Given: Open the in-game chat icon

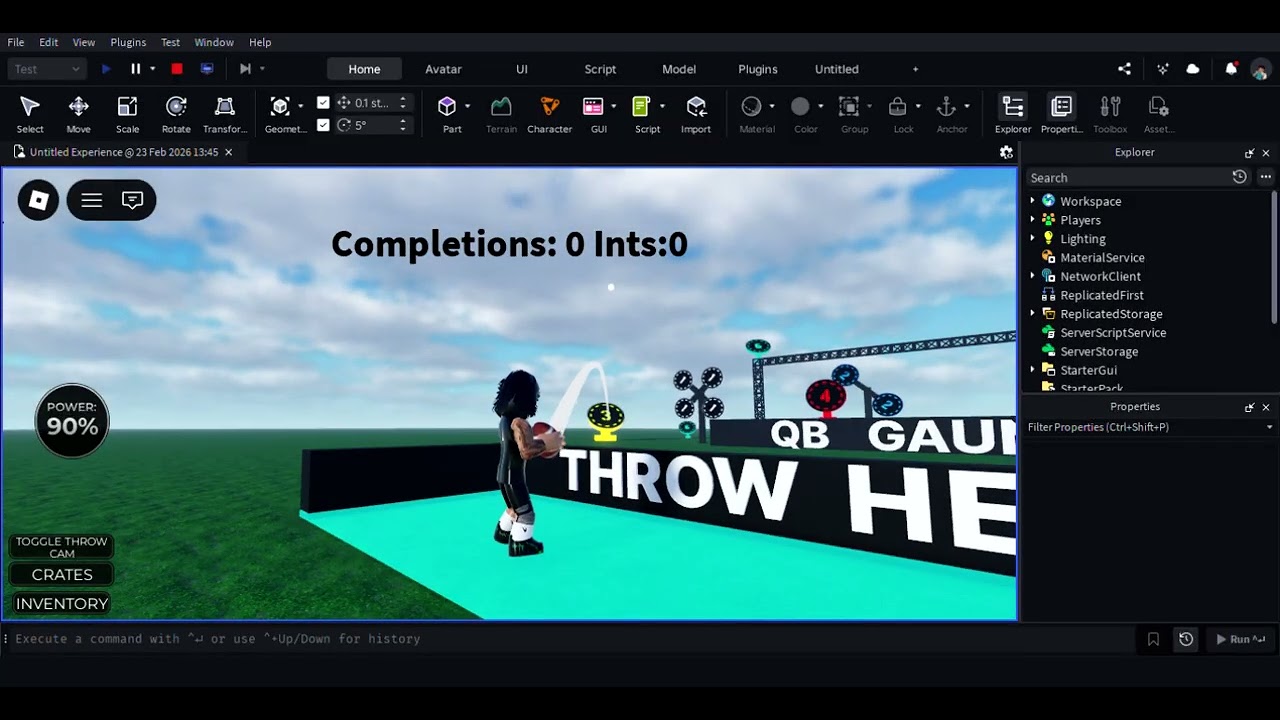Looking at the screenshot, I should coord(132,200).
